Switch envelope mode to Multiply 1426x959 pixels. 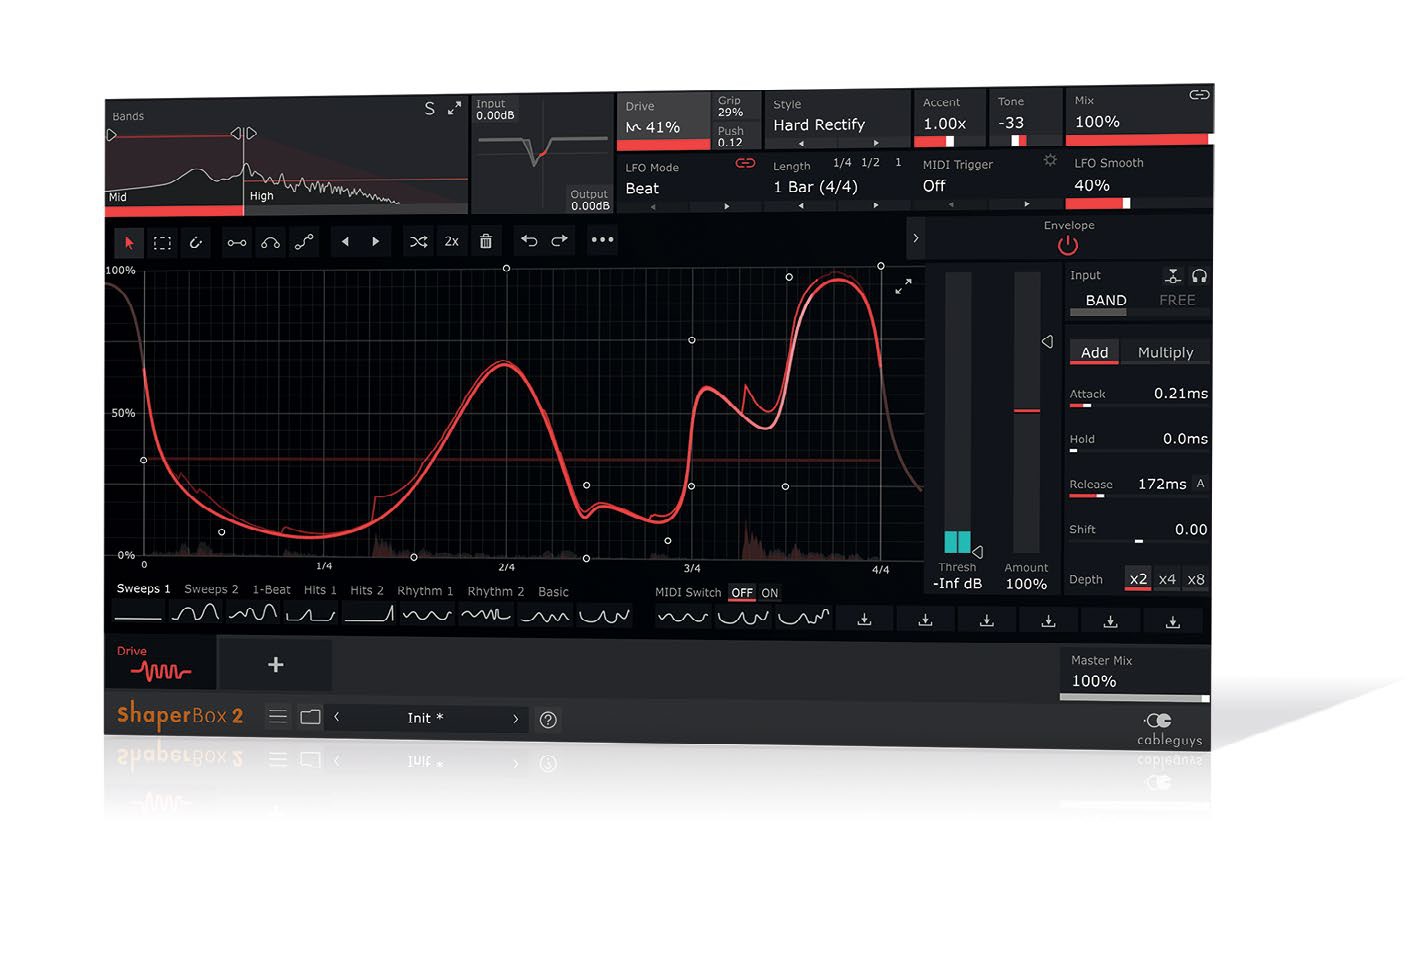click(1165, 353)
